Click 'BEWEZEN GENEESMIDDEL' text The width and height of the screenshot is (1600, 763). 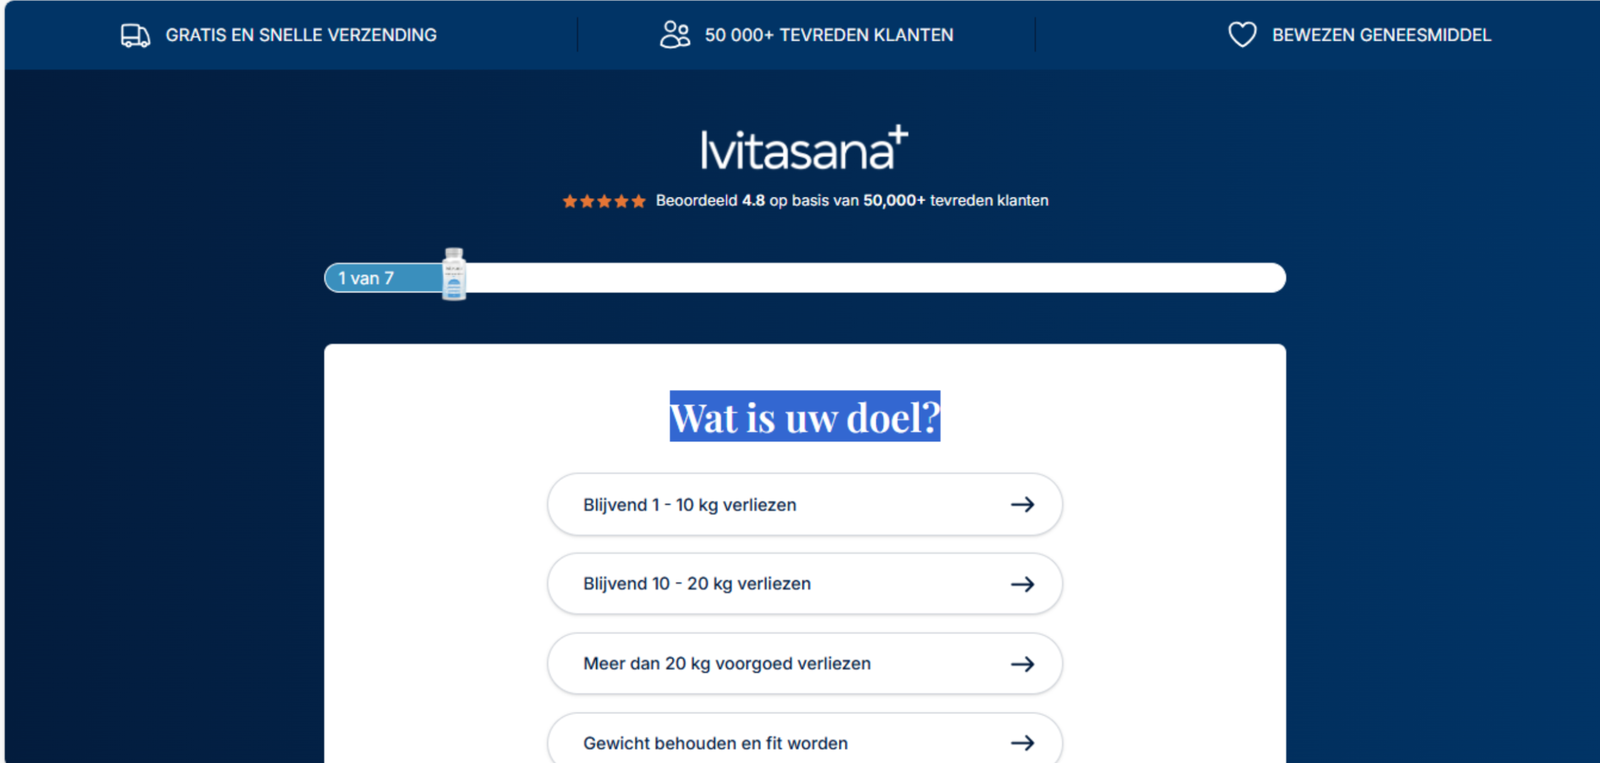coord(1381,35)
